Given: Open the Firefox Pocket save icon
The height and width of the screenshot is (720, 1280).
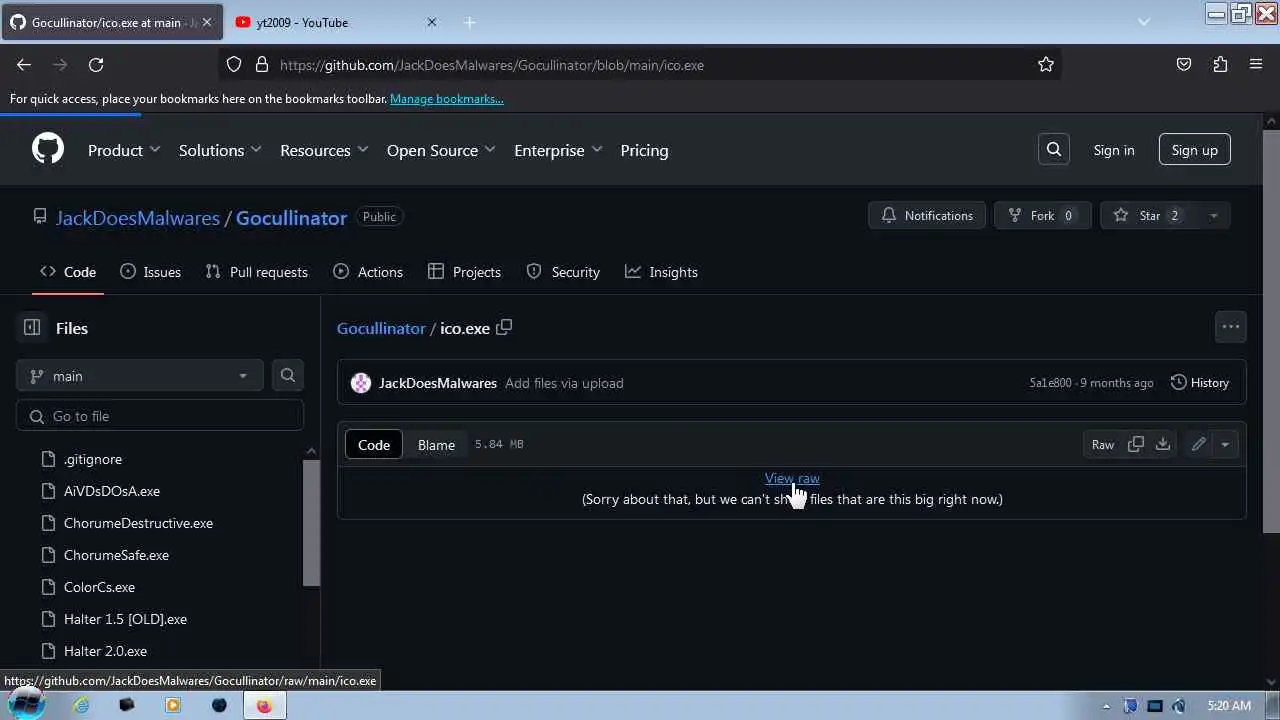Looking at the screenshot, I should [1184, 65].
